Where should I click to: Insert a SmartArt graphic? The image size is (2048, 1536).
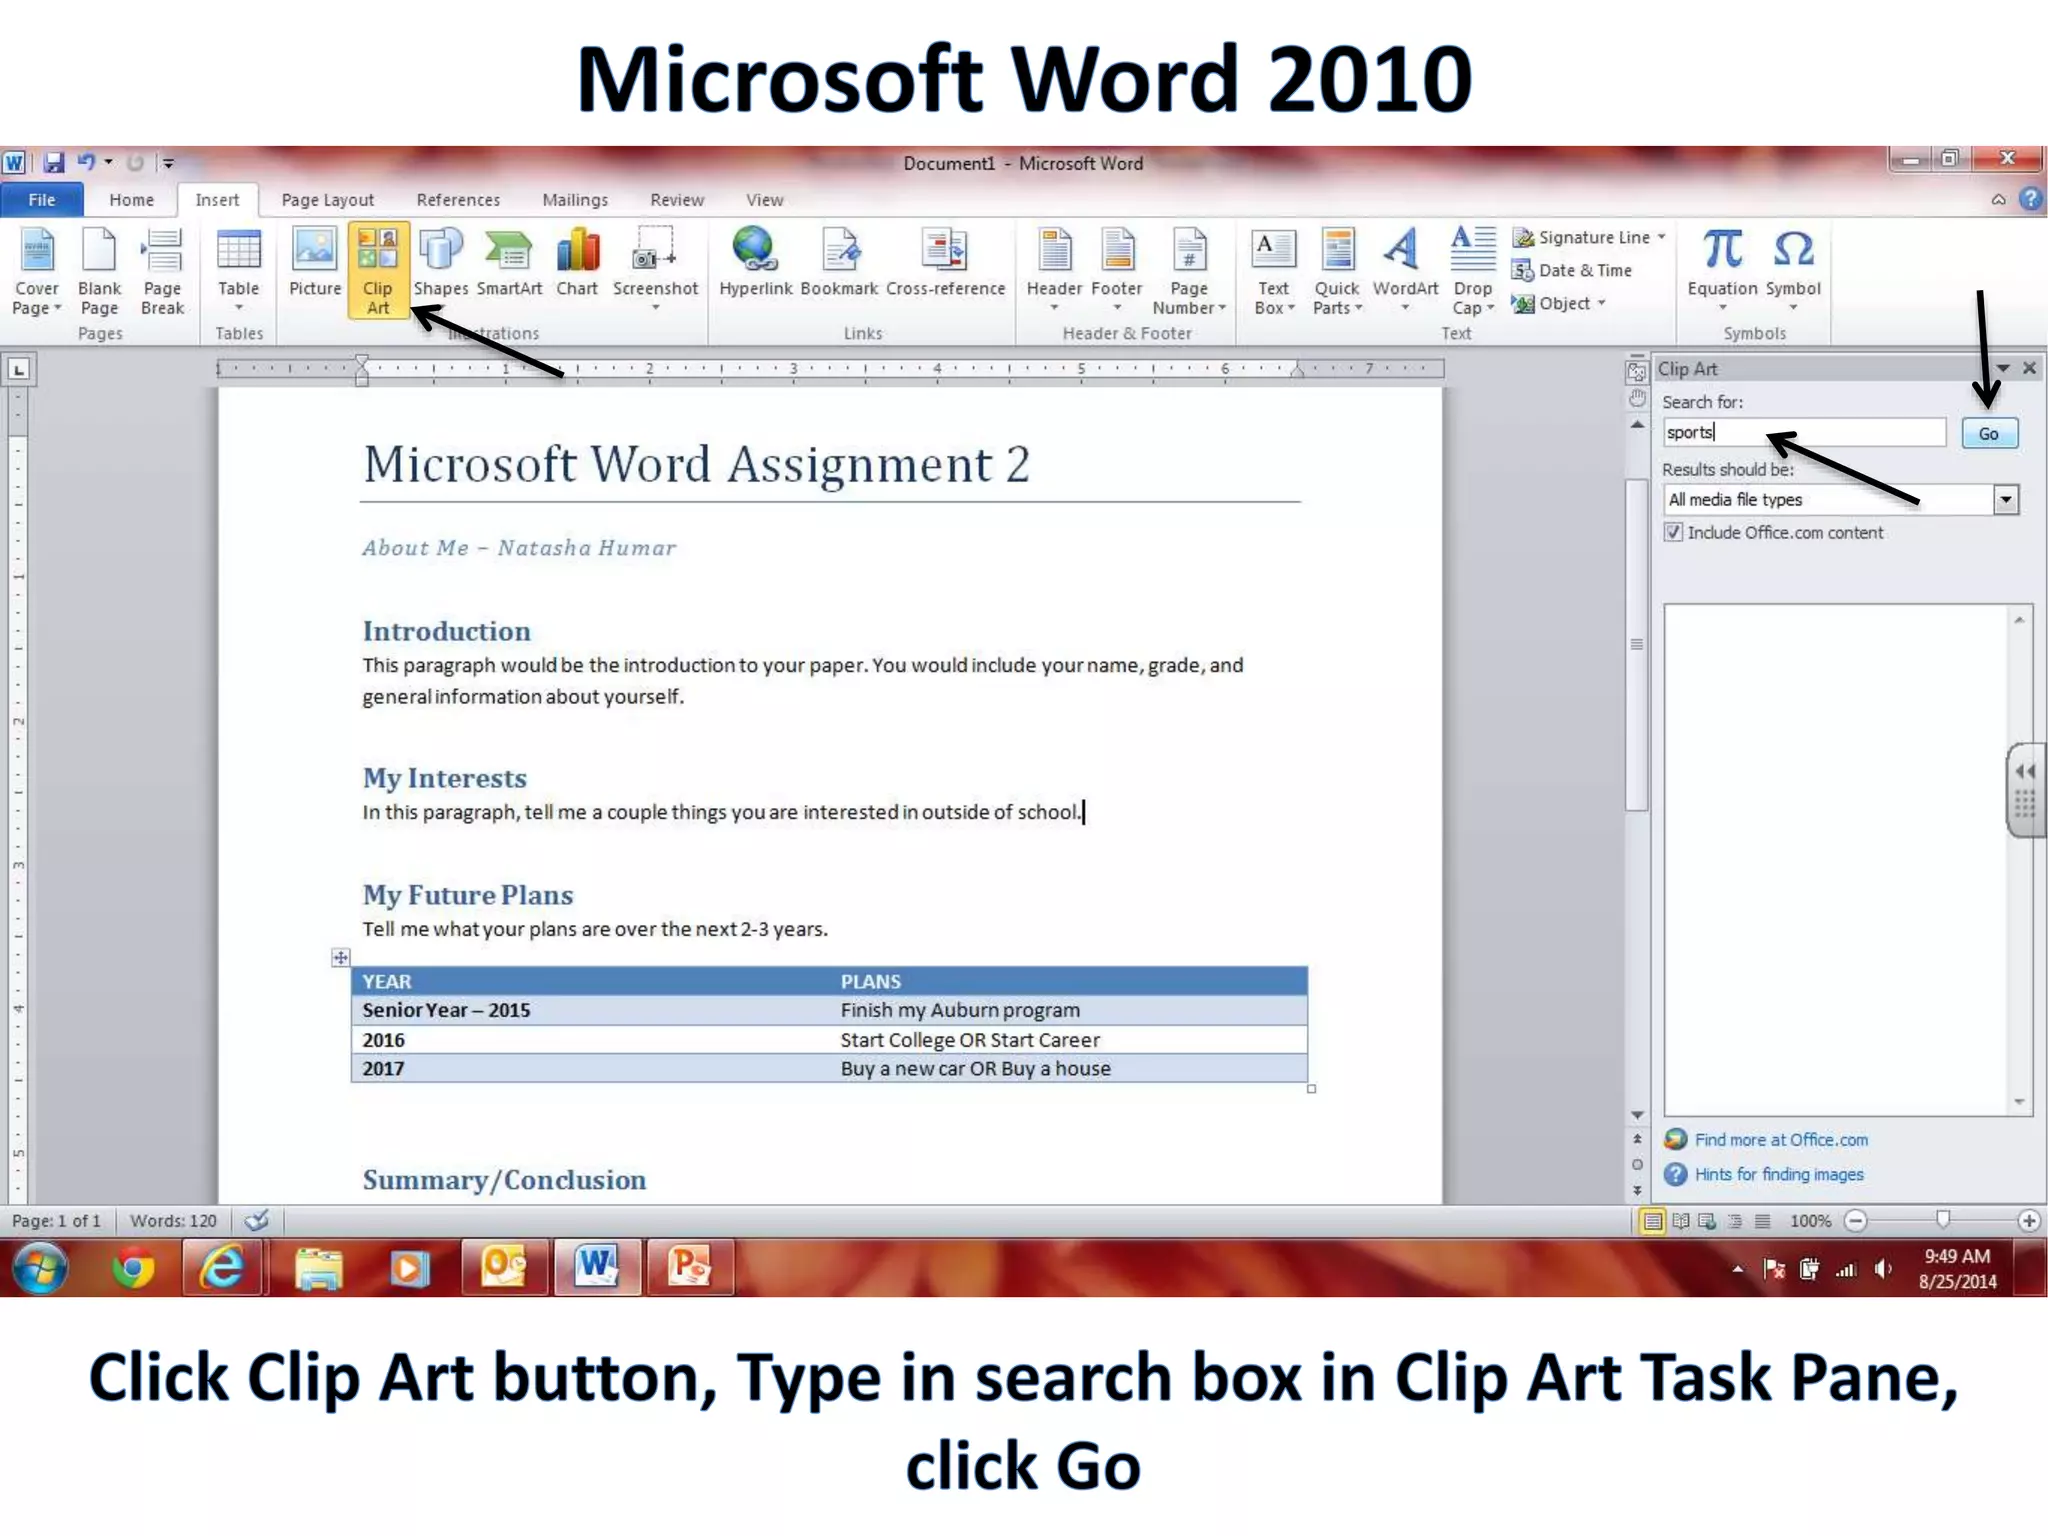click(x=509, y=262)
